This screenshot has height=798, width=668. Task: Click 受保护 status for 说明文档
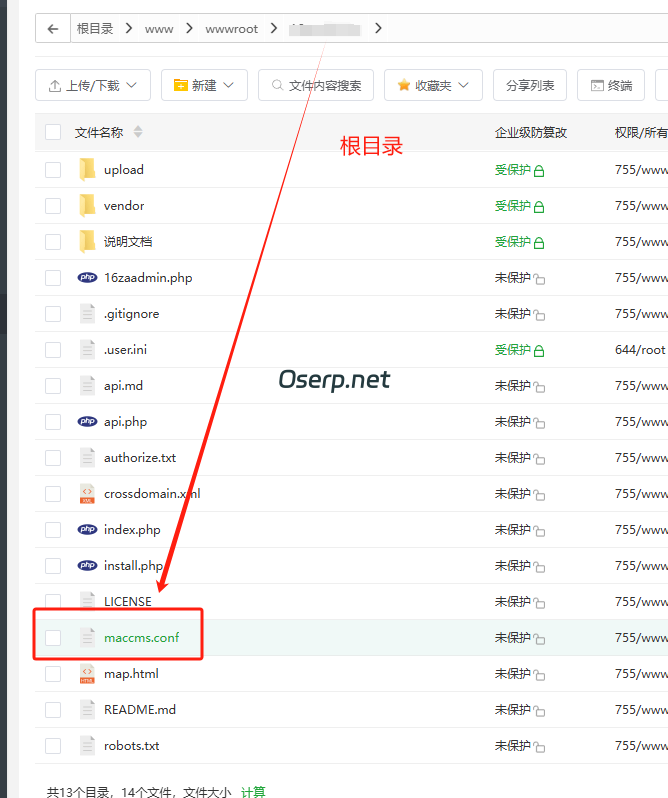(x=512, y=242)
